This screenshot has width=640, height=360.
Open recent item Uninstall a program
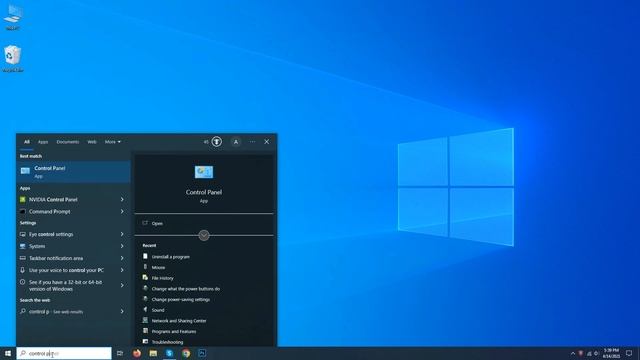pyautogui.click(x=171, y=257)
